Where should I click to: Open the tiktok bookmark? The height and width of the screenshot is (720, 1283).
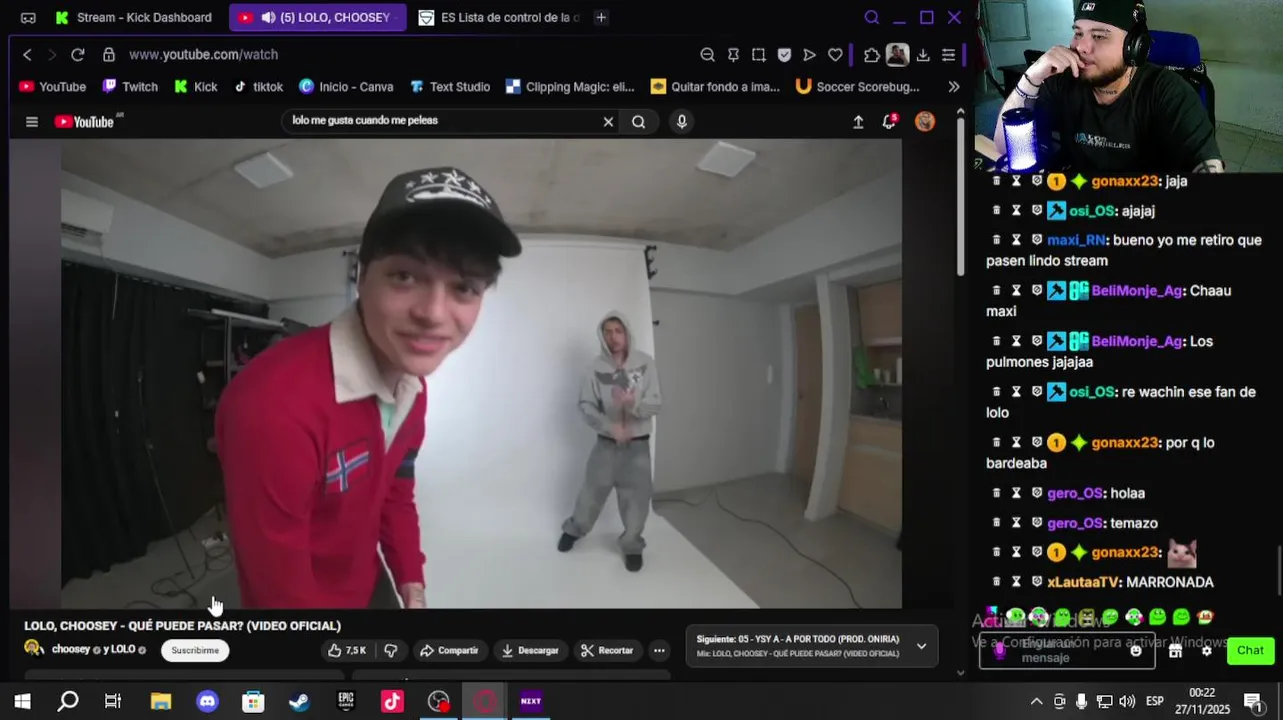point(259,87)
